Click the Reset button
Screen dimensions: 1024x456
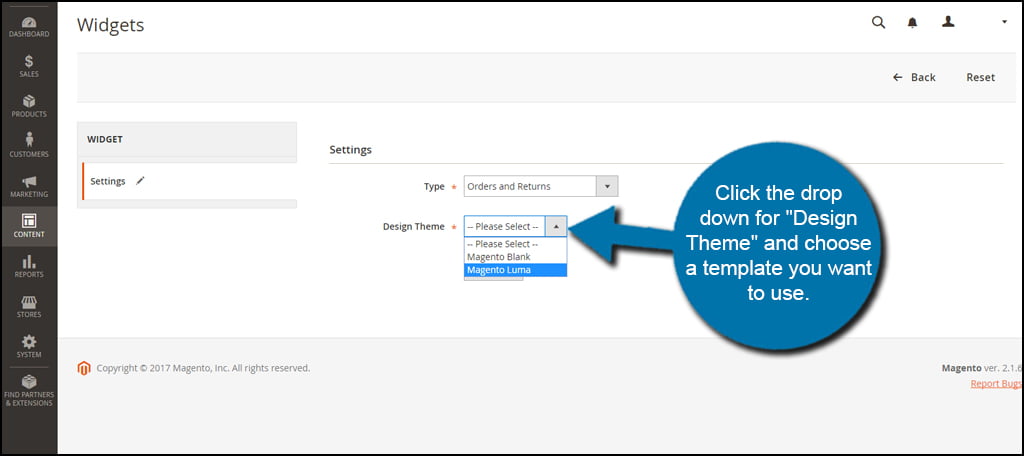click(x=980, y=77)
